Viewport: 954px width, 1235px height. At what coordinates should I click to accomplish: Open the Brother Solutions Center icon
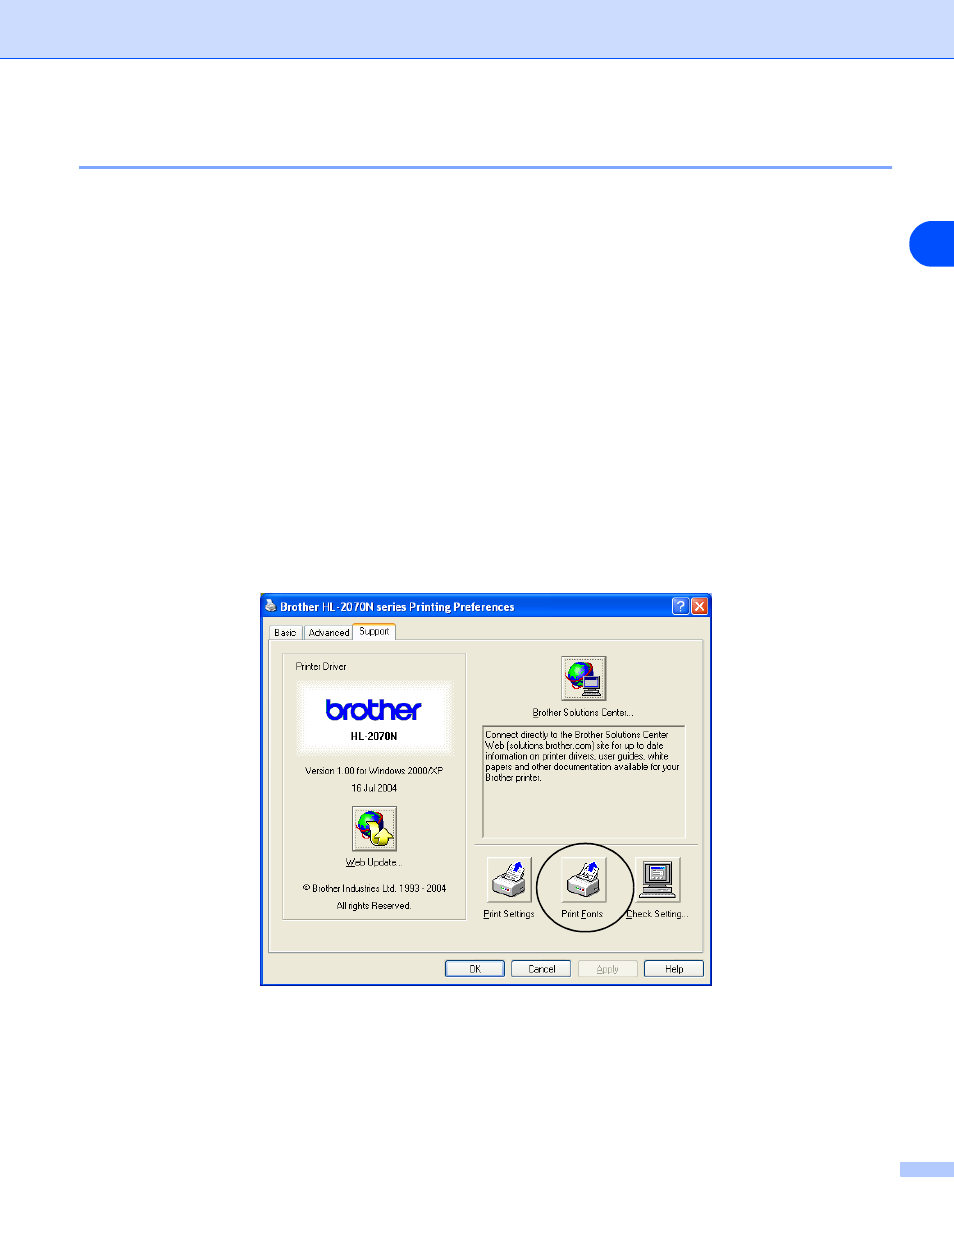[x=583, y=679]
